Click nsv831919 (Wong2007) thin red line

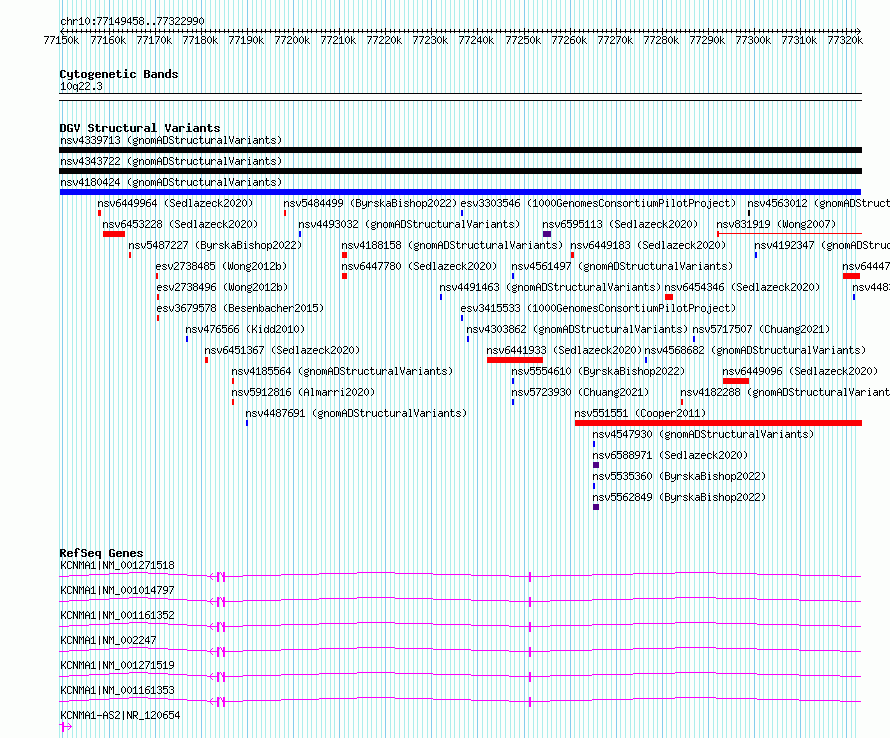click(790, 233)
